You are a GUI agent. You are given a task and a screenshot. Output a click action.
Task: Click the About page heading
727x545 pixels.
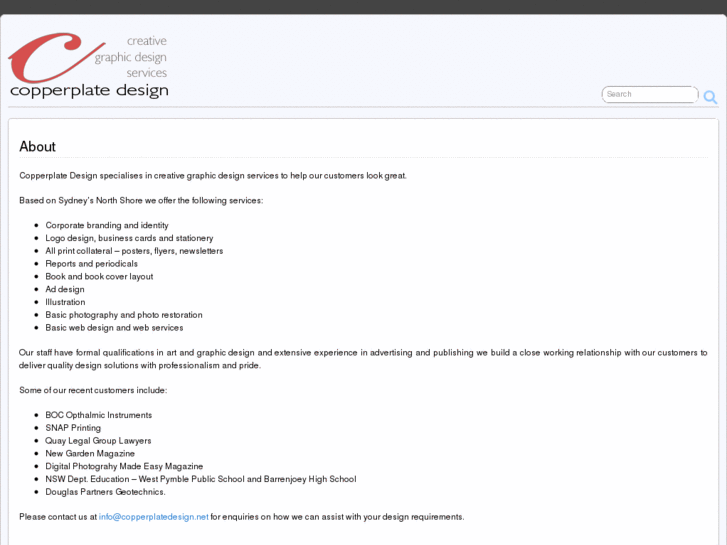click(37, 147)
